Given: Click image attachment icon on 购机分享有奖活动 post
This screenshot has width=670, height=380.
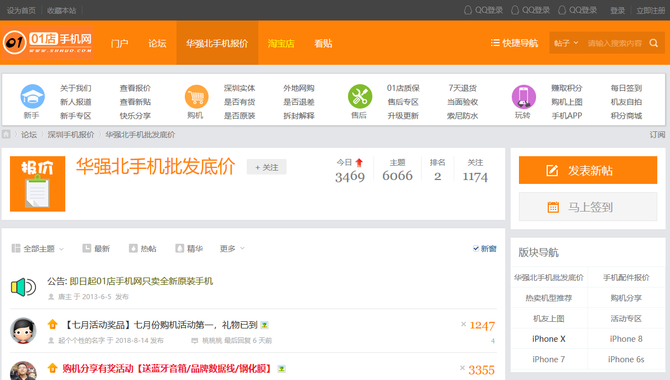Looking at the screenshot, I should click(281, 368).
